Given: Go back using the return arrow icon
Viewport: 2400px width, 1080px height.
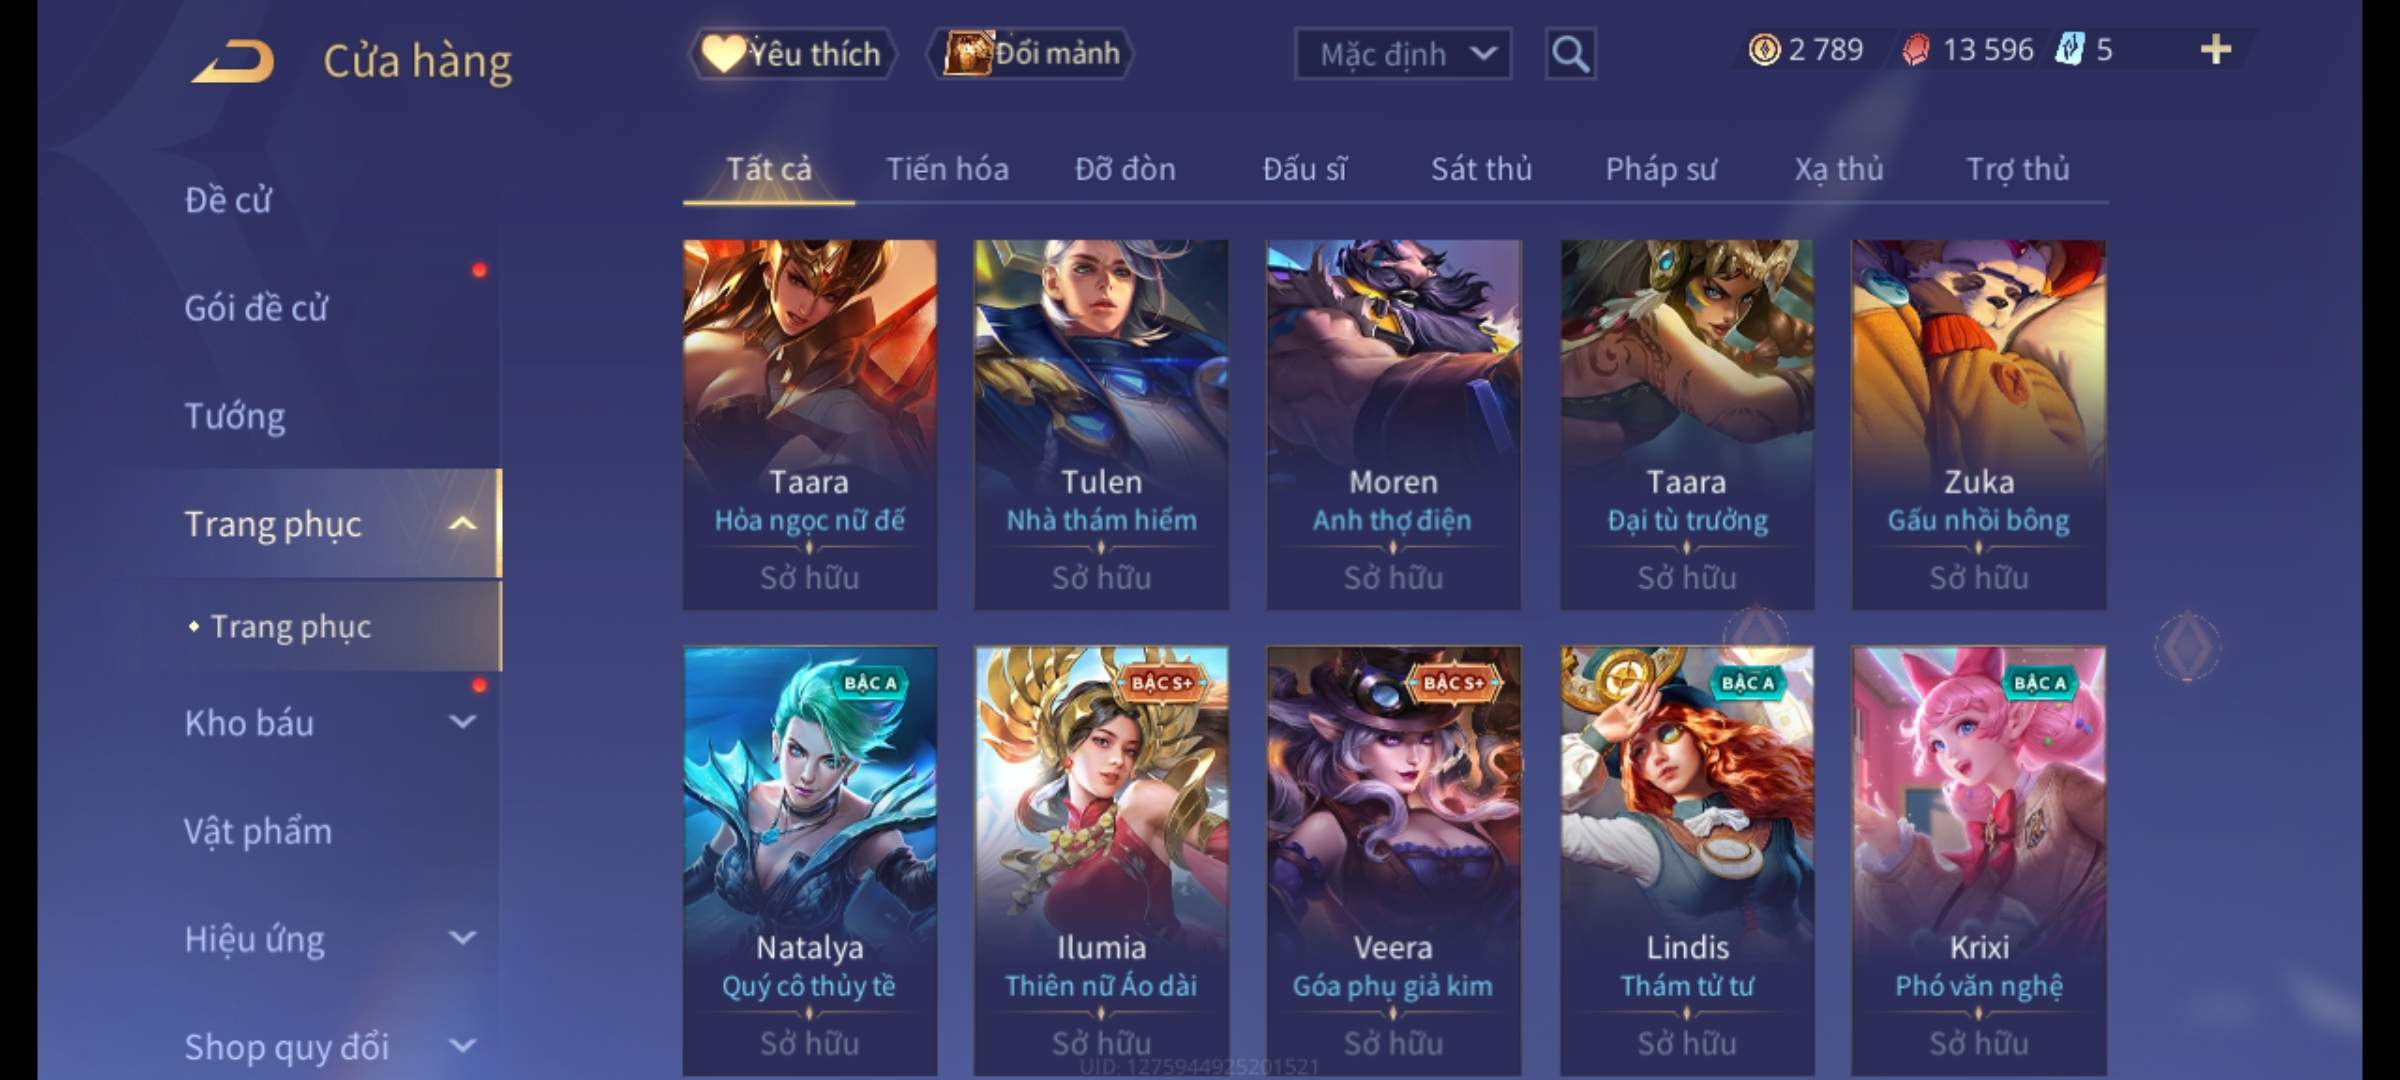Looking at the screenshot, I should [x=233, y=62].
